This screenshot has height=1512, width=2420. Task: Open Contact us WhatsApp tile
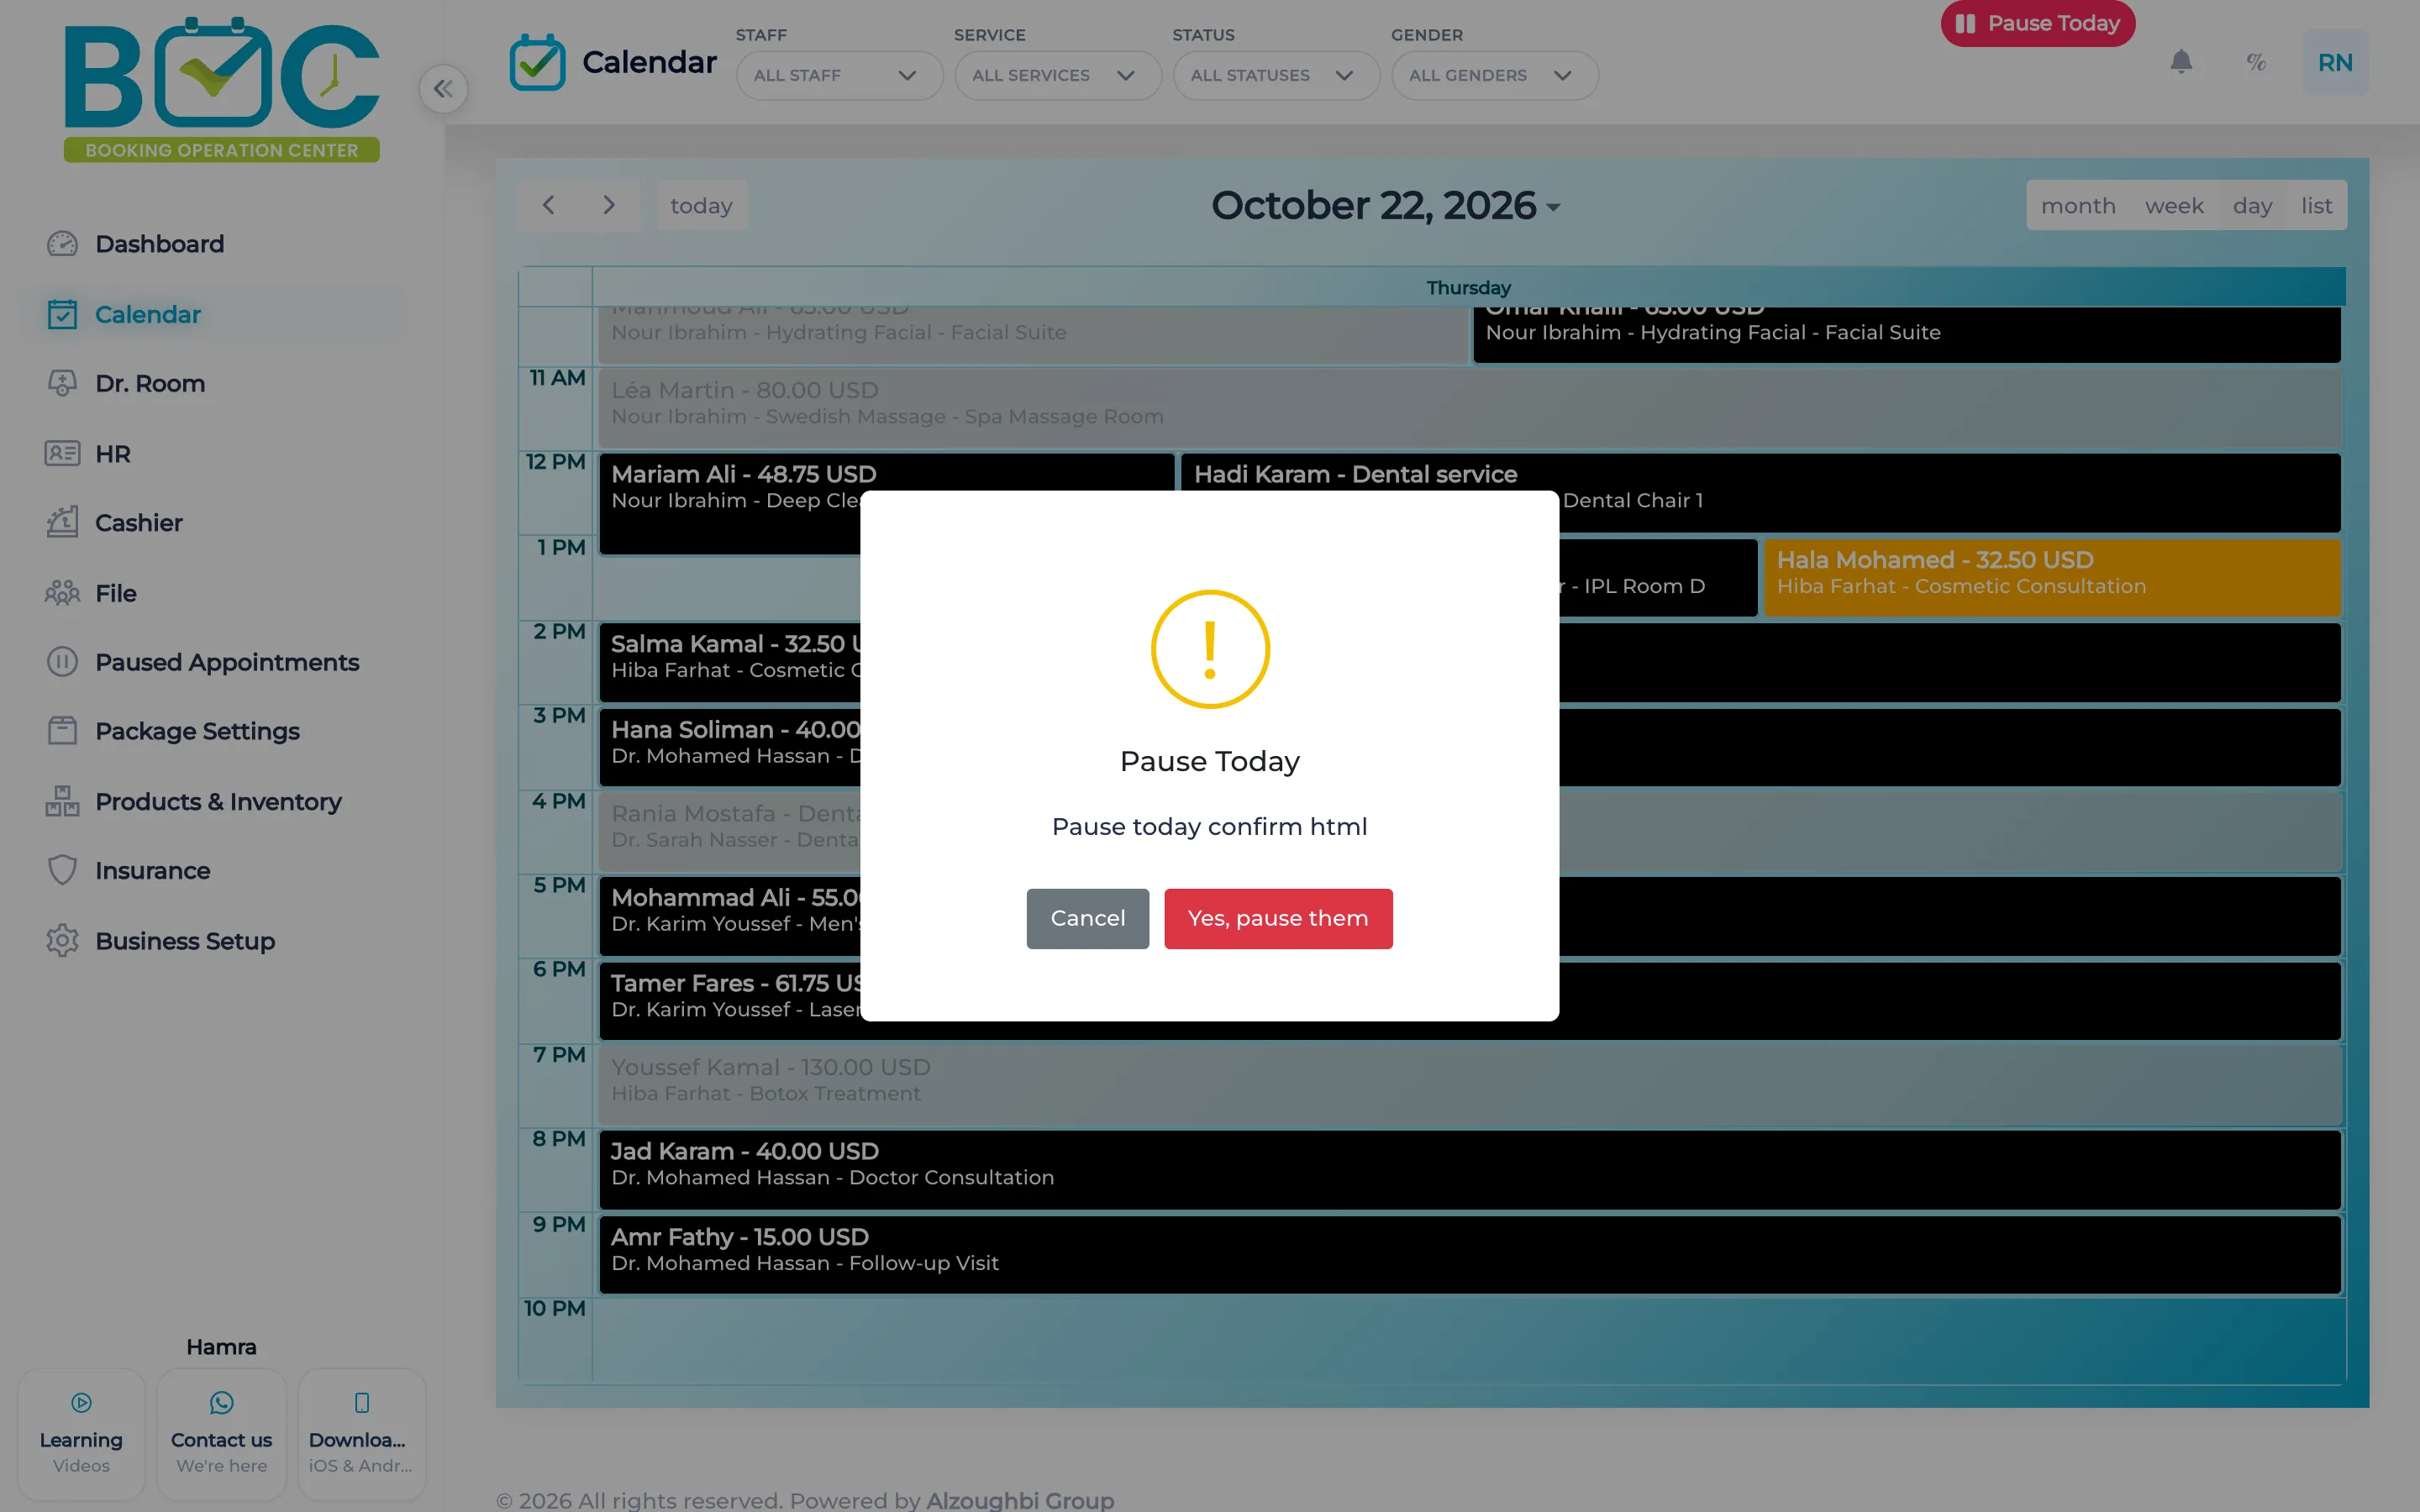[221, 1434]
